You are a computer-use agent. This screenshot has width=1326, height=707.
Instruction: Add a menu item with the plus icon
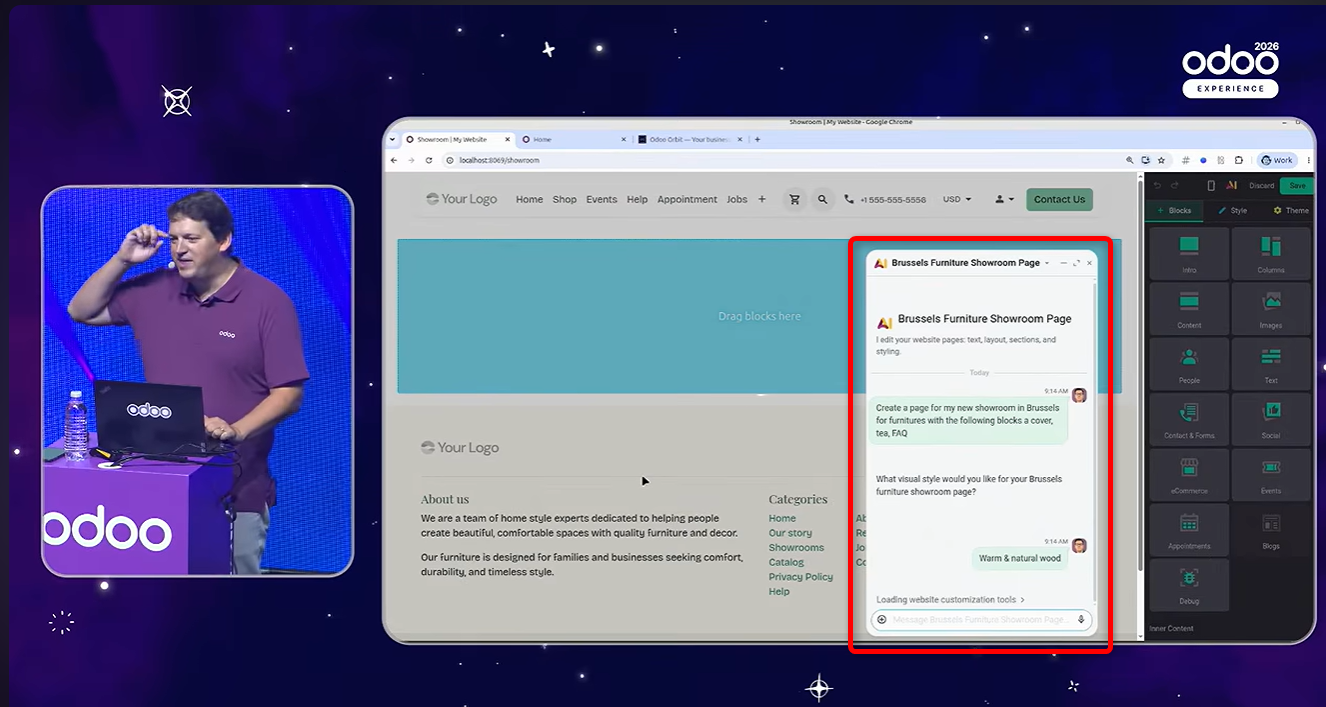point(762,200)
